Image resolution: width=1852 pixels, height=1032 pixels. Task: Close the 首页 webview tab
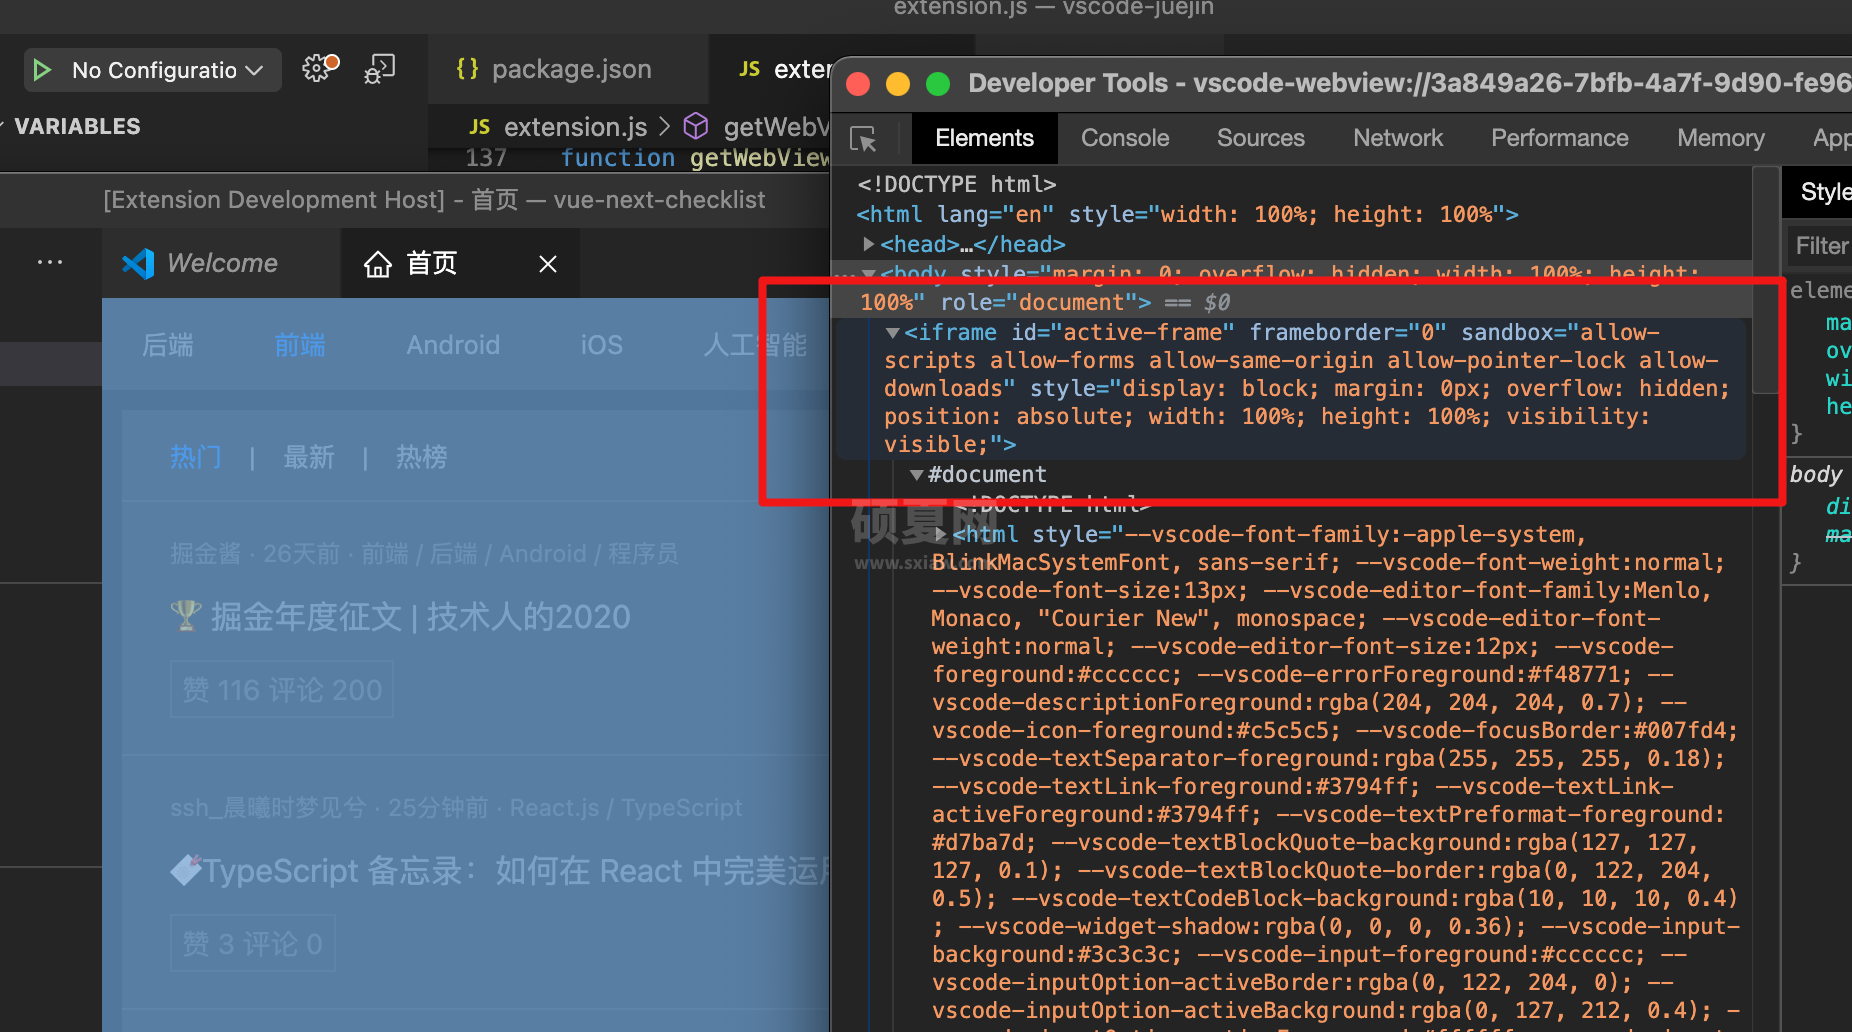548,264
